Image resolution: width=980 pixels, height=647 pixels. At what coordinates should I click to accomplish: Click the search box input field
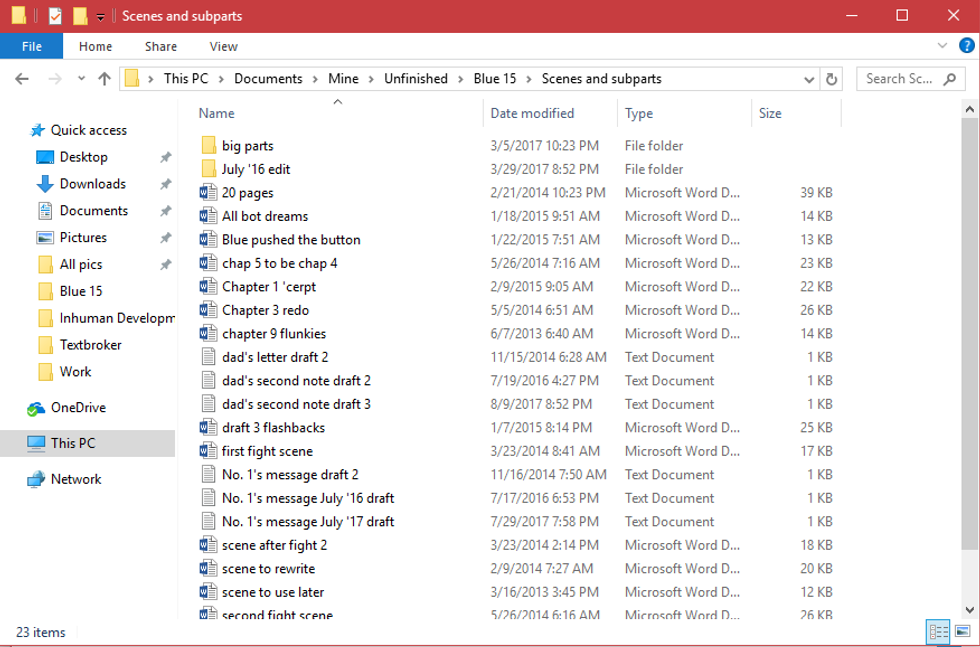(x=900, y=79)
